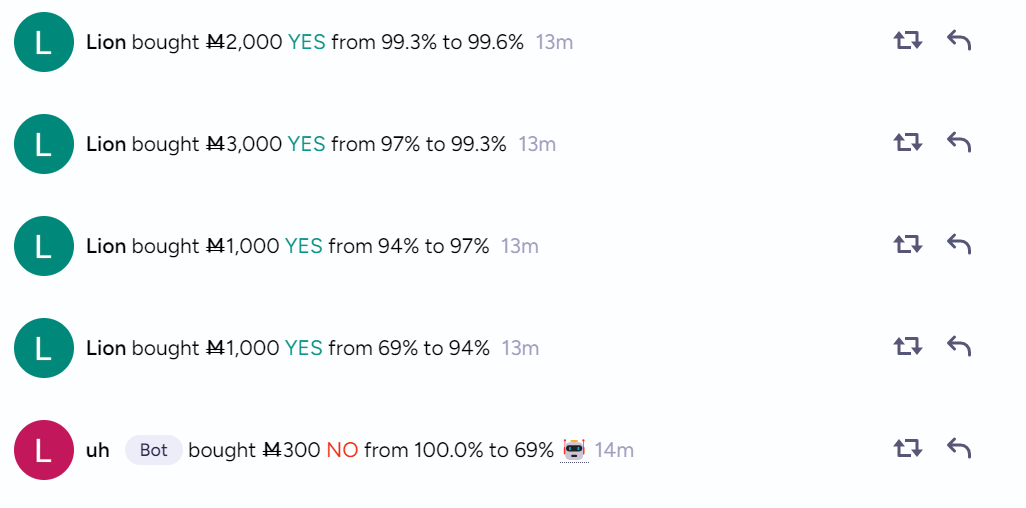Repost Lion's Ṁ2,000 YES bet

pos(908,41)
